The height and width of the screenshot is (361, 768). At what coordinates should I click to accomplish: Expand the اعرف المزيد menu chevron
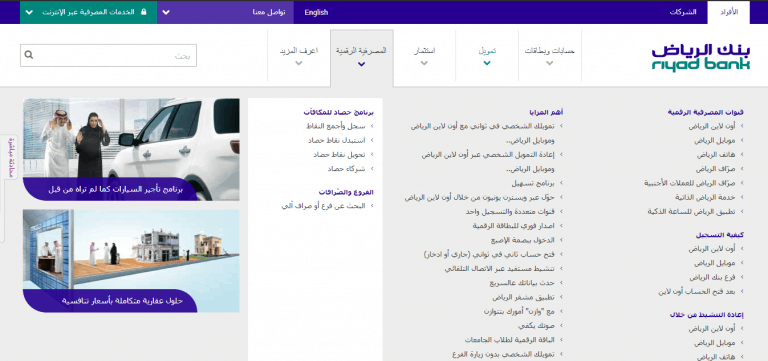click(x=299, y=63)
